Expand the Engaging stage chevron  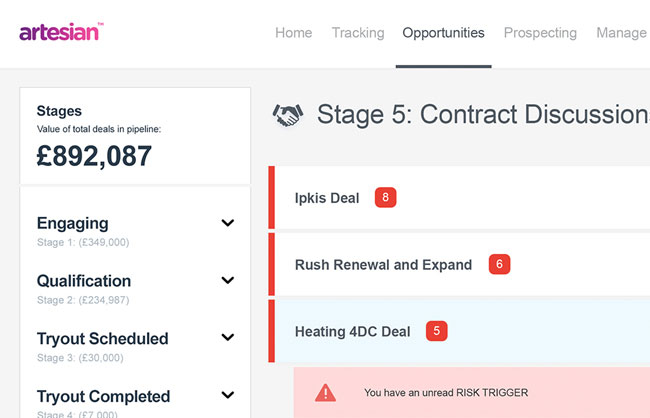pos(228,224)
